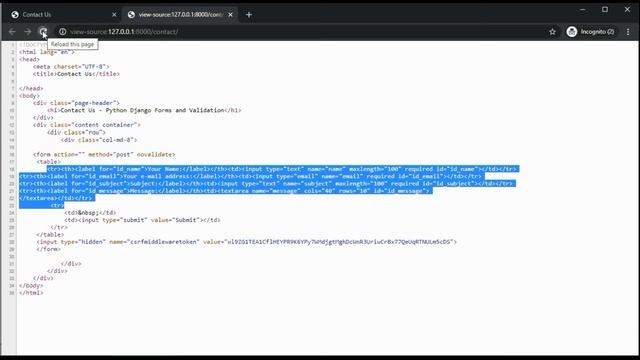This screenshot has height=360, width=640.
Task: Click the td nbsp line
Action: coord(90,213)
